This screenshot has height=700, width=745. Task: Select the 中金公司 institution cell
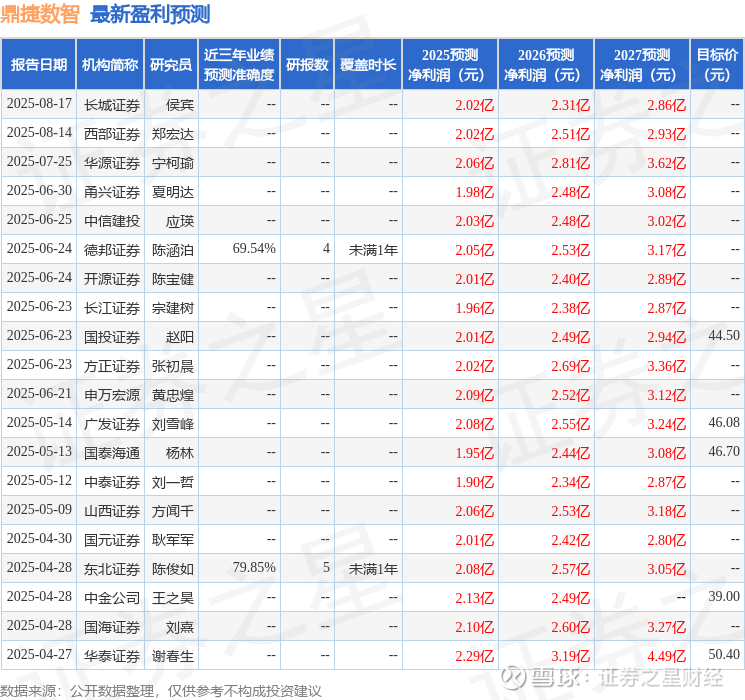(112, 598)
